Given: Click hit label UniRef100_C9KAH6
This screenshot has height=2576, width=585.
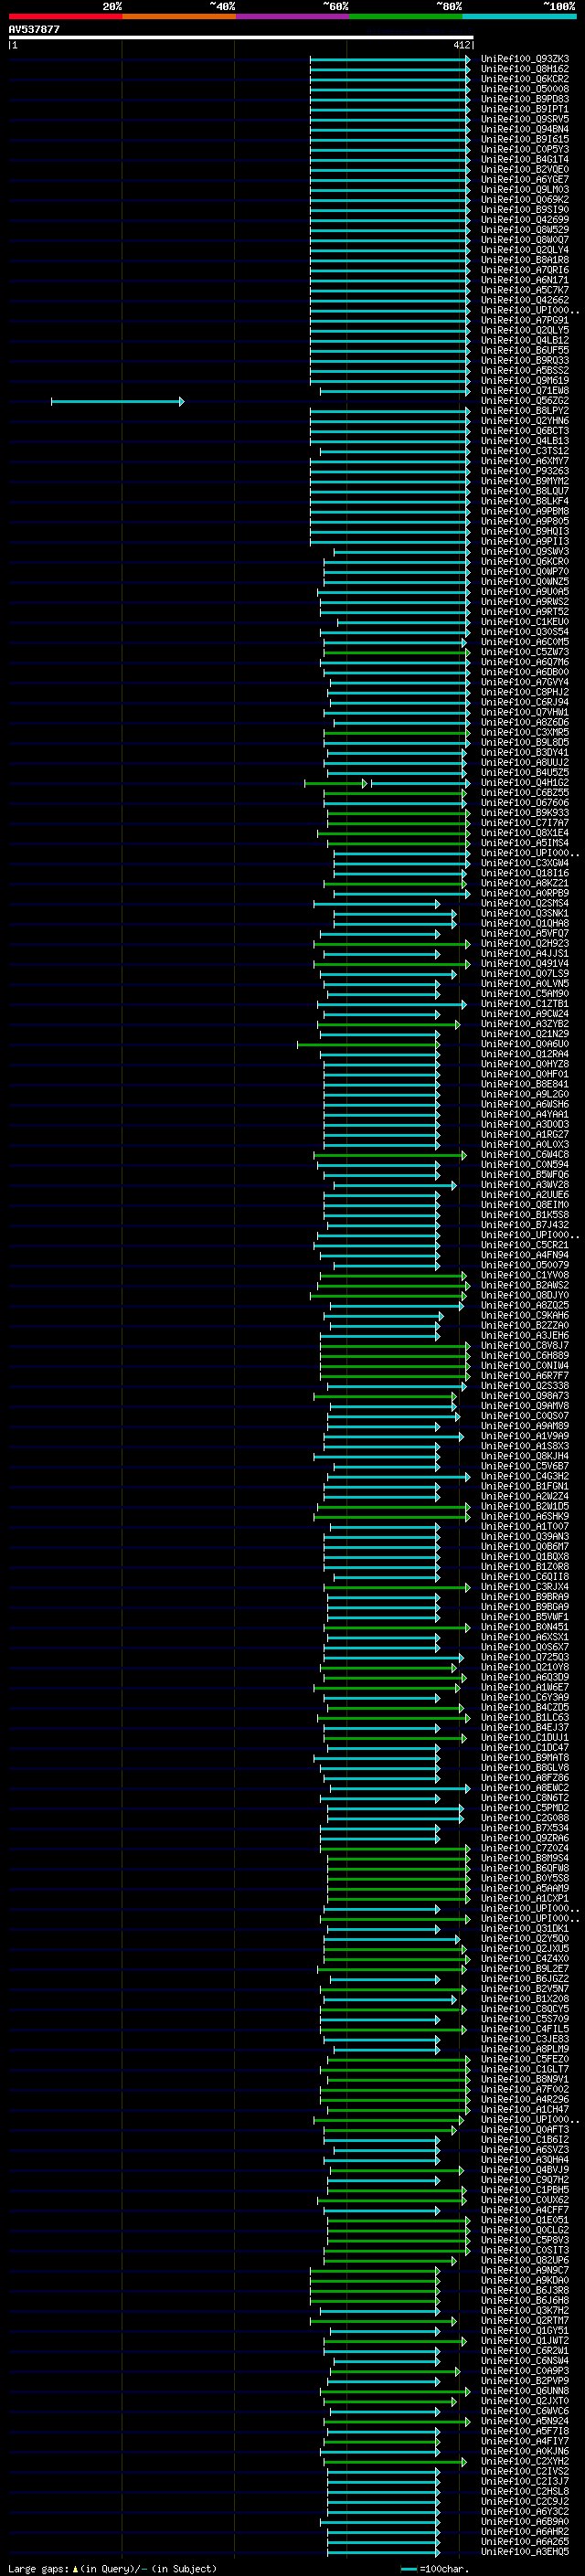Looking at the screenshot, I should 525,1316.
